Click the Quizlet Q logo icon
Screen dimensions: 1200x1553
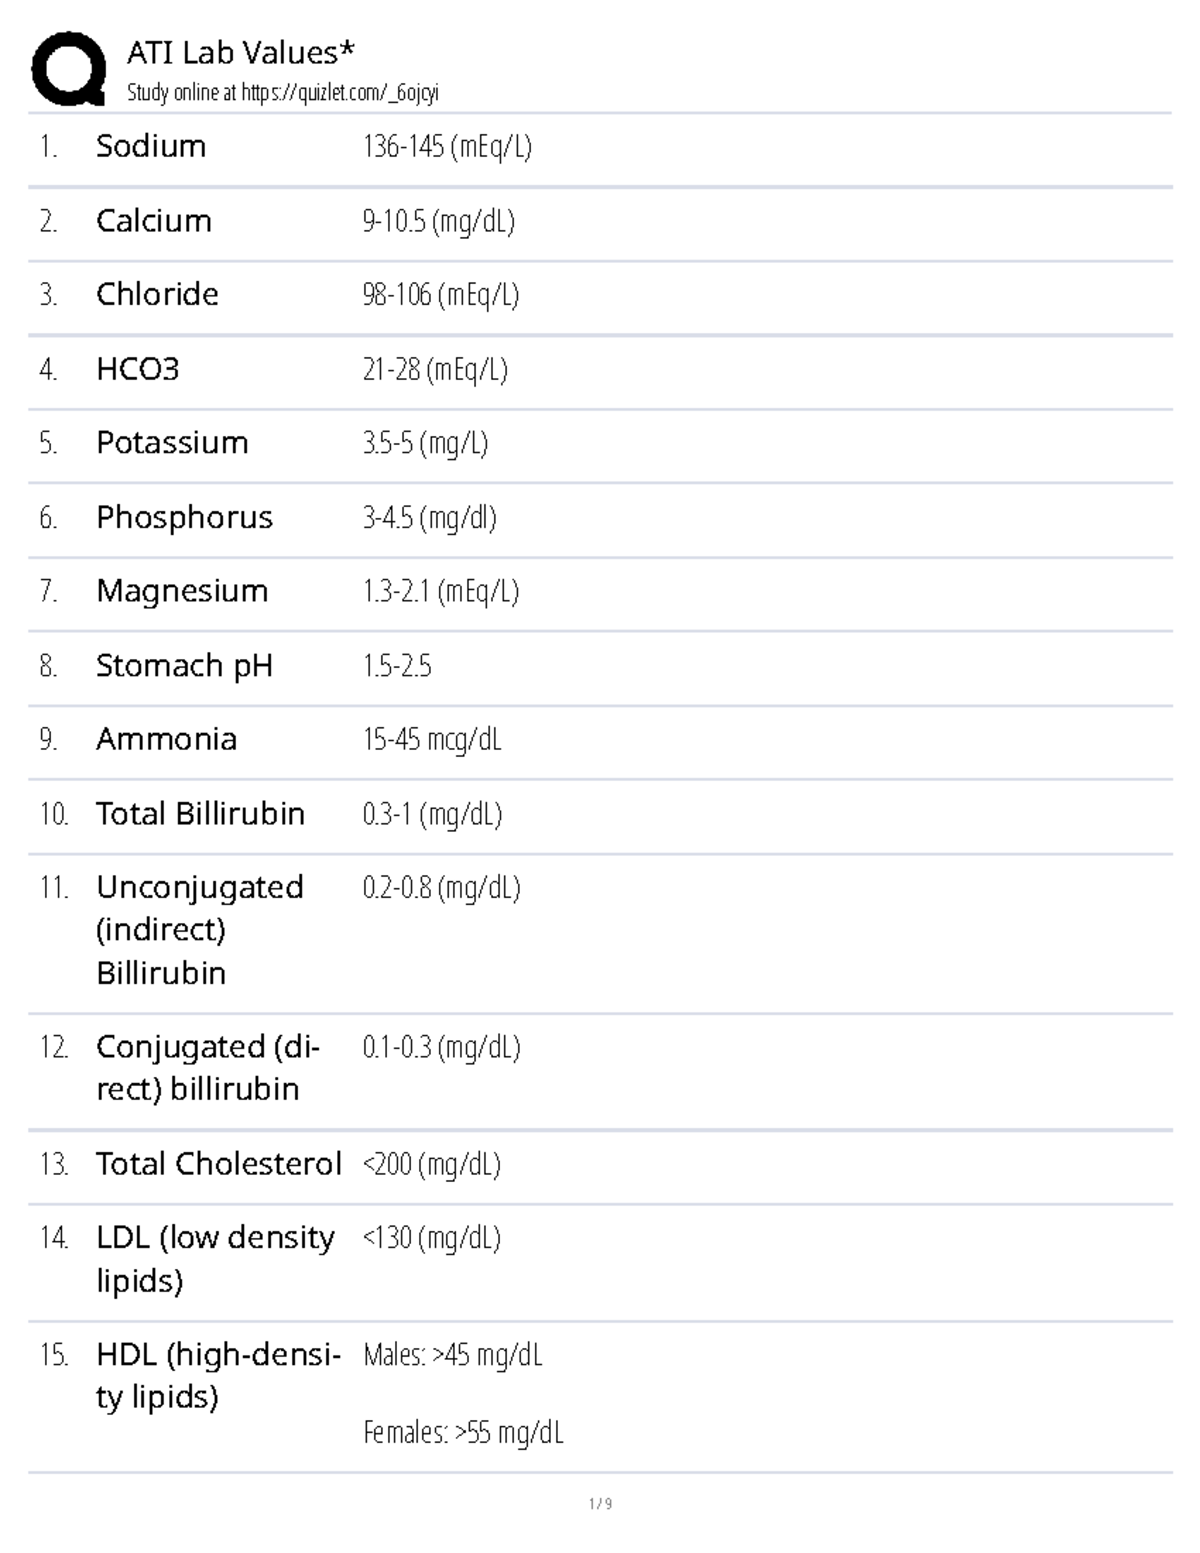(x=69, y=68)
